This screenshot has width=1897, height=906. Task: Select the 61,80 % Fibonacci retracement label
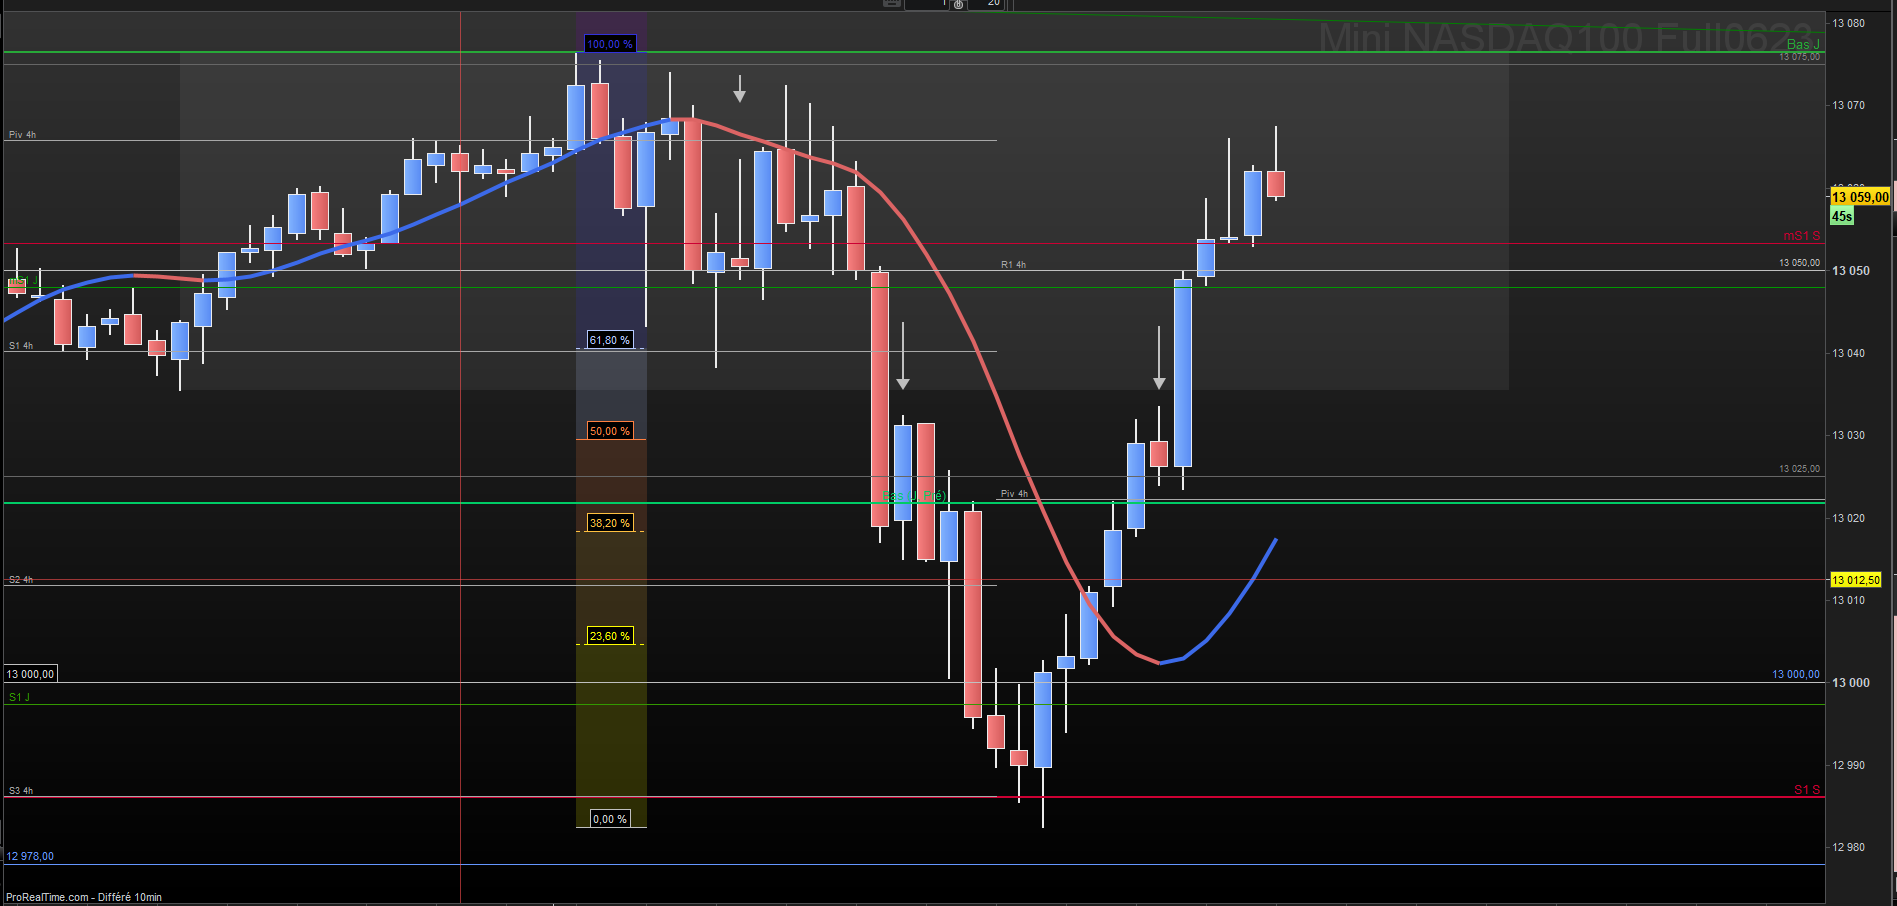(609, 340)
